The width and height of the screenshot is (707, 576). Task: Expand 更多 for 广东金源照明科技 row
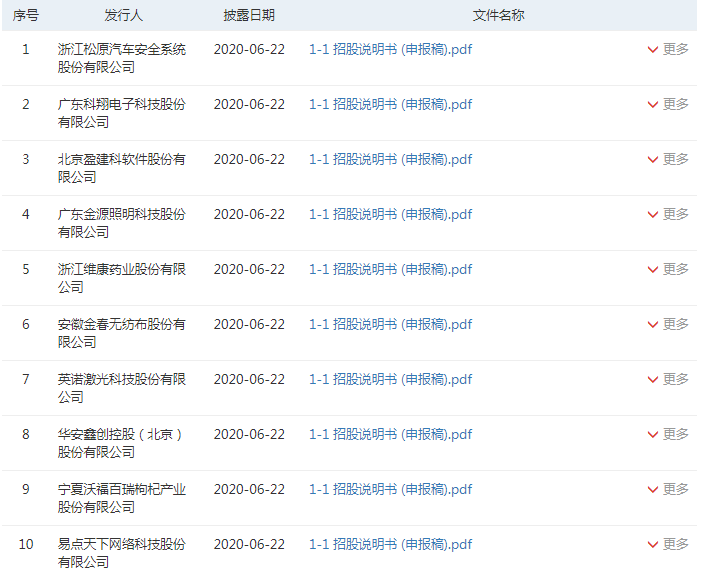coord(668,214)
